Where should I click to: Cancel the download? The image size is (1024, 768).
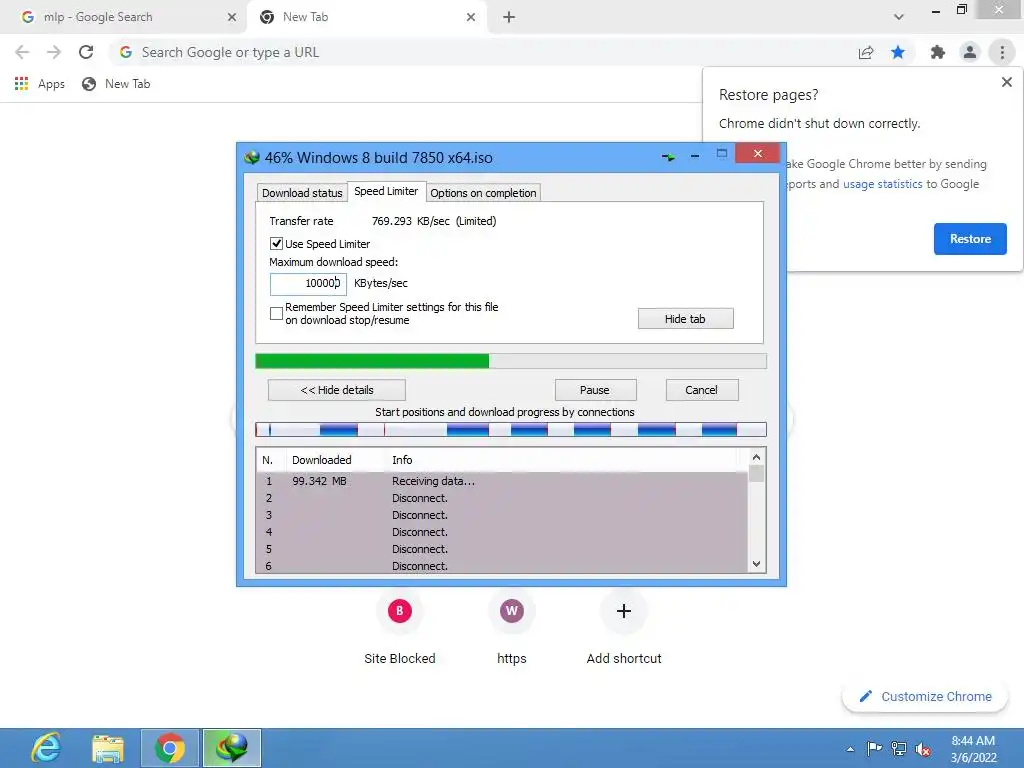pyautogui.click(x=702, y=390)
